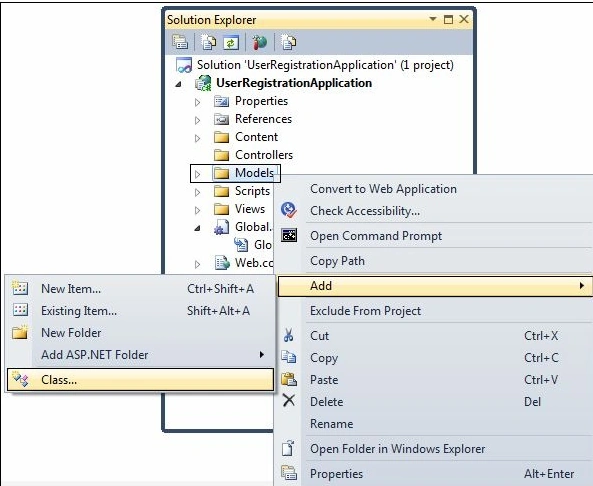Viewport: 593px width, 486px height.
Task: Choose Class... from the Add submenu
Action: point(140,379)
